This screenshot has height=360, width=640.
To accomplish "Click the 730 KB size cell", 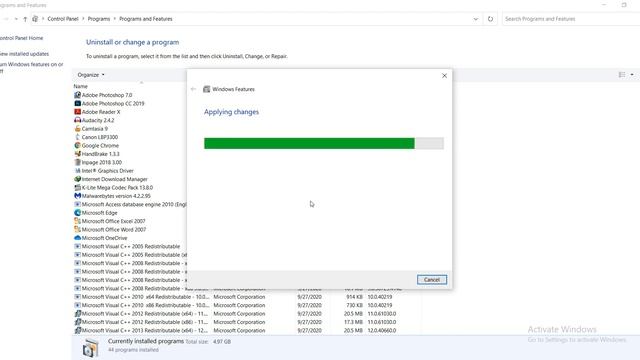I will 354,305.
